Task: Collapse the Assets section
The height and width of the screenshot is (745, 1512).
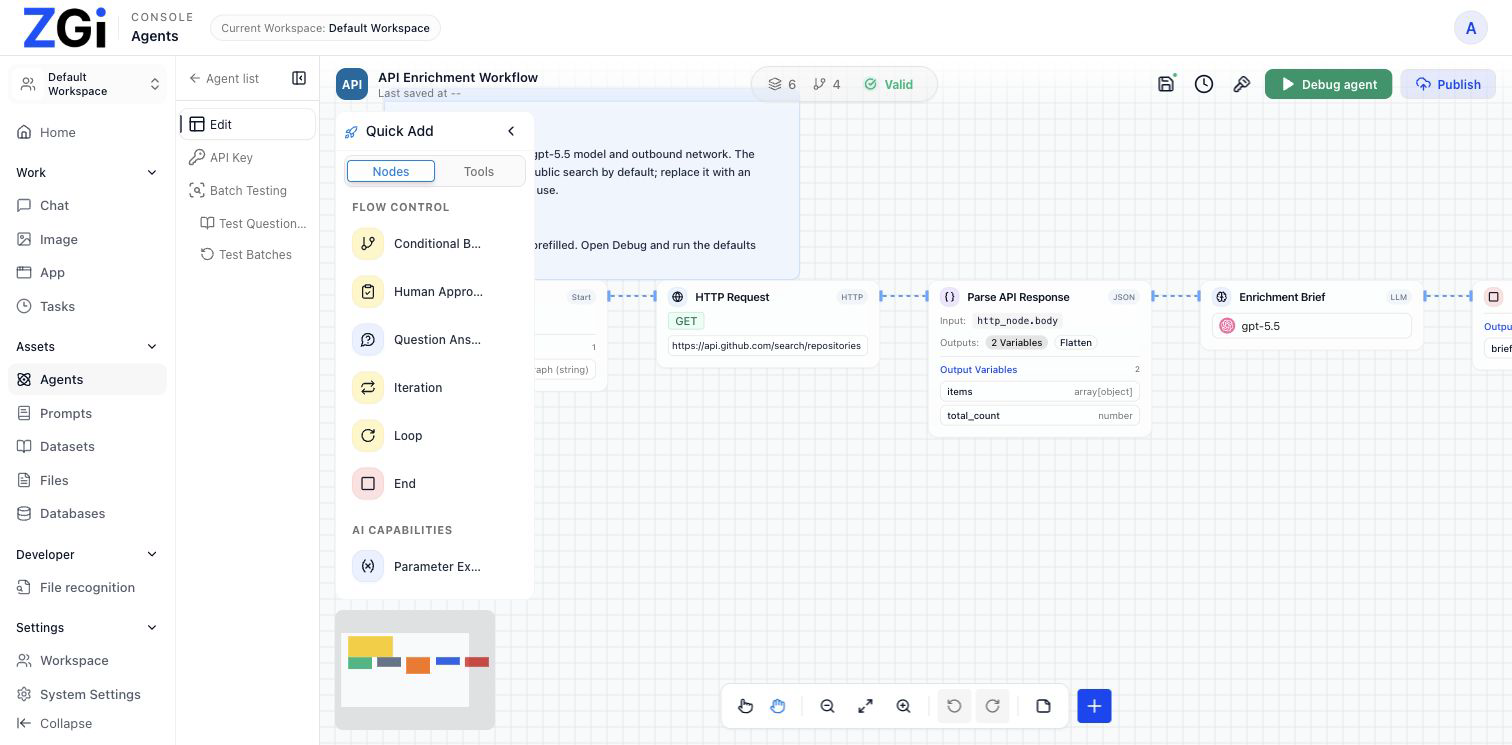Action: pyautogui.click(x=152, y=347)
